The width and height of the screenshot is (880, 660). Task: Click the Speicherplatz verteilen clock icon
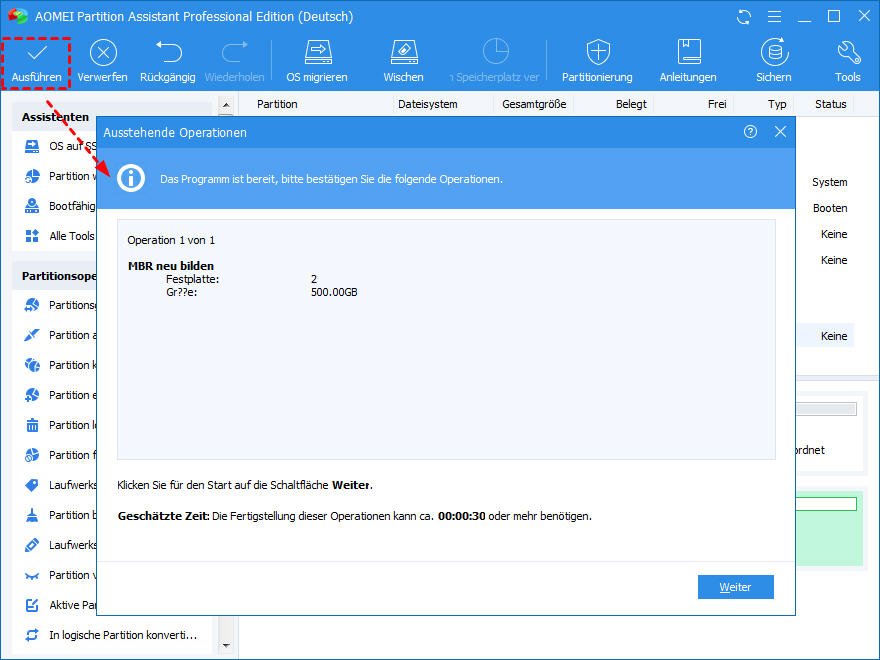click(496, 52)
